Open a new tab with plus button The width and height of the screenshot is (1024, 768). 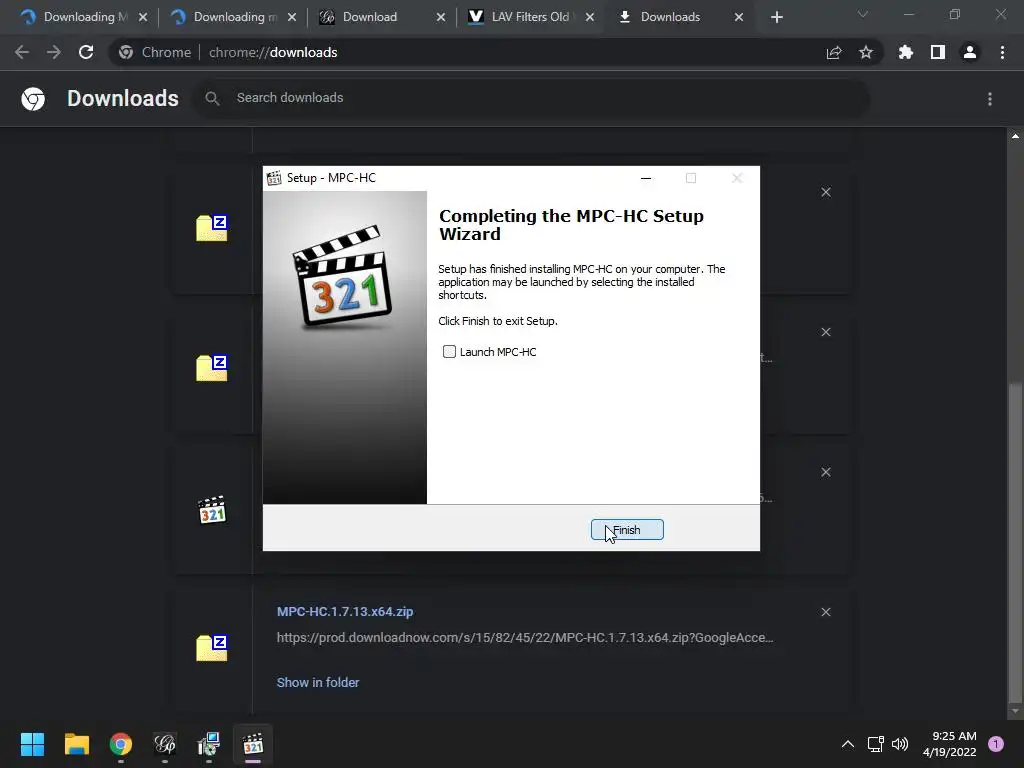[x=776, y=17]
